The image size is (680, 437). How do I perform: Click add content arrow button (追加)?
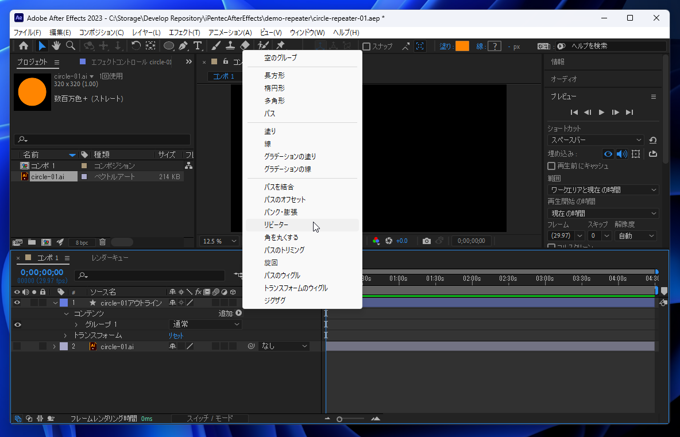[x=239, y=313]
